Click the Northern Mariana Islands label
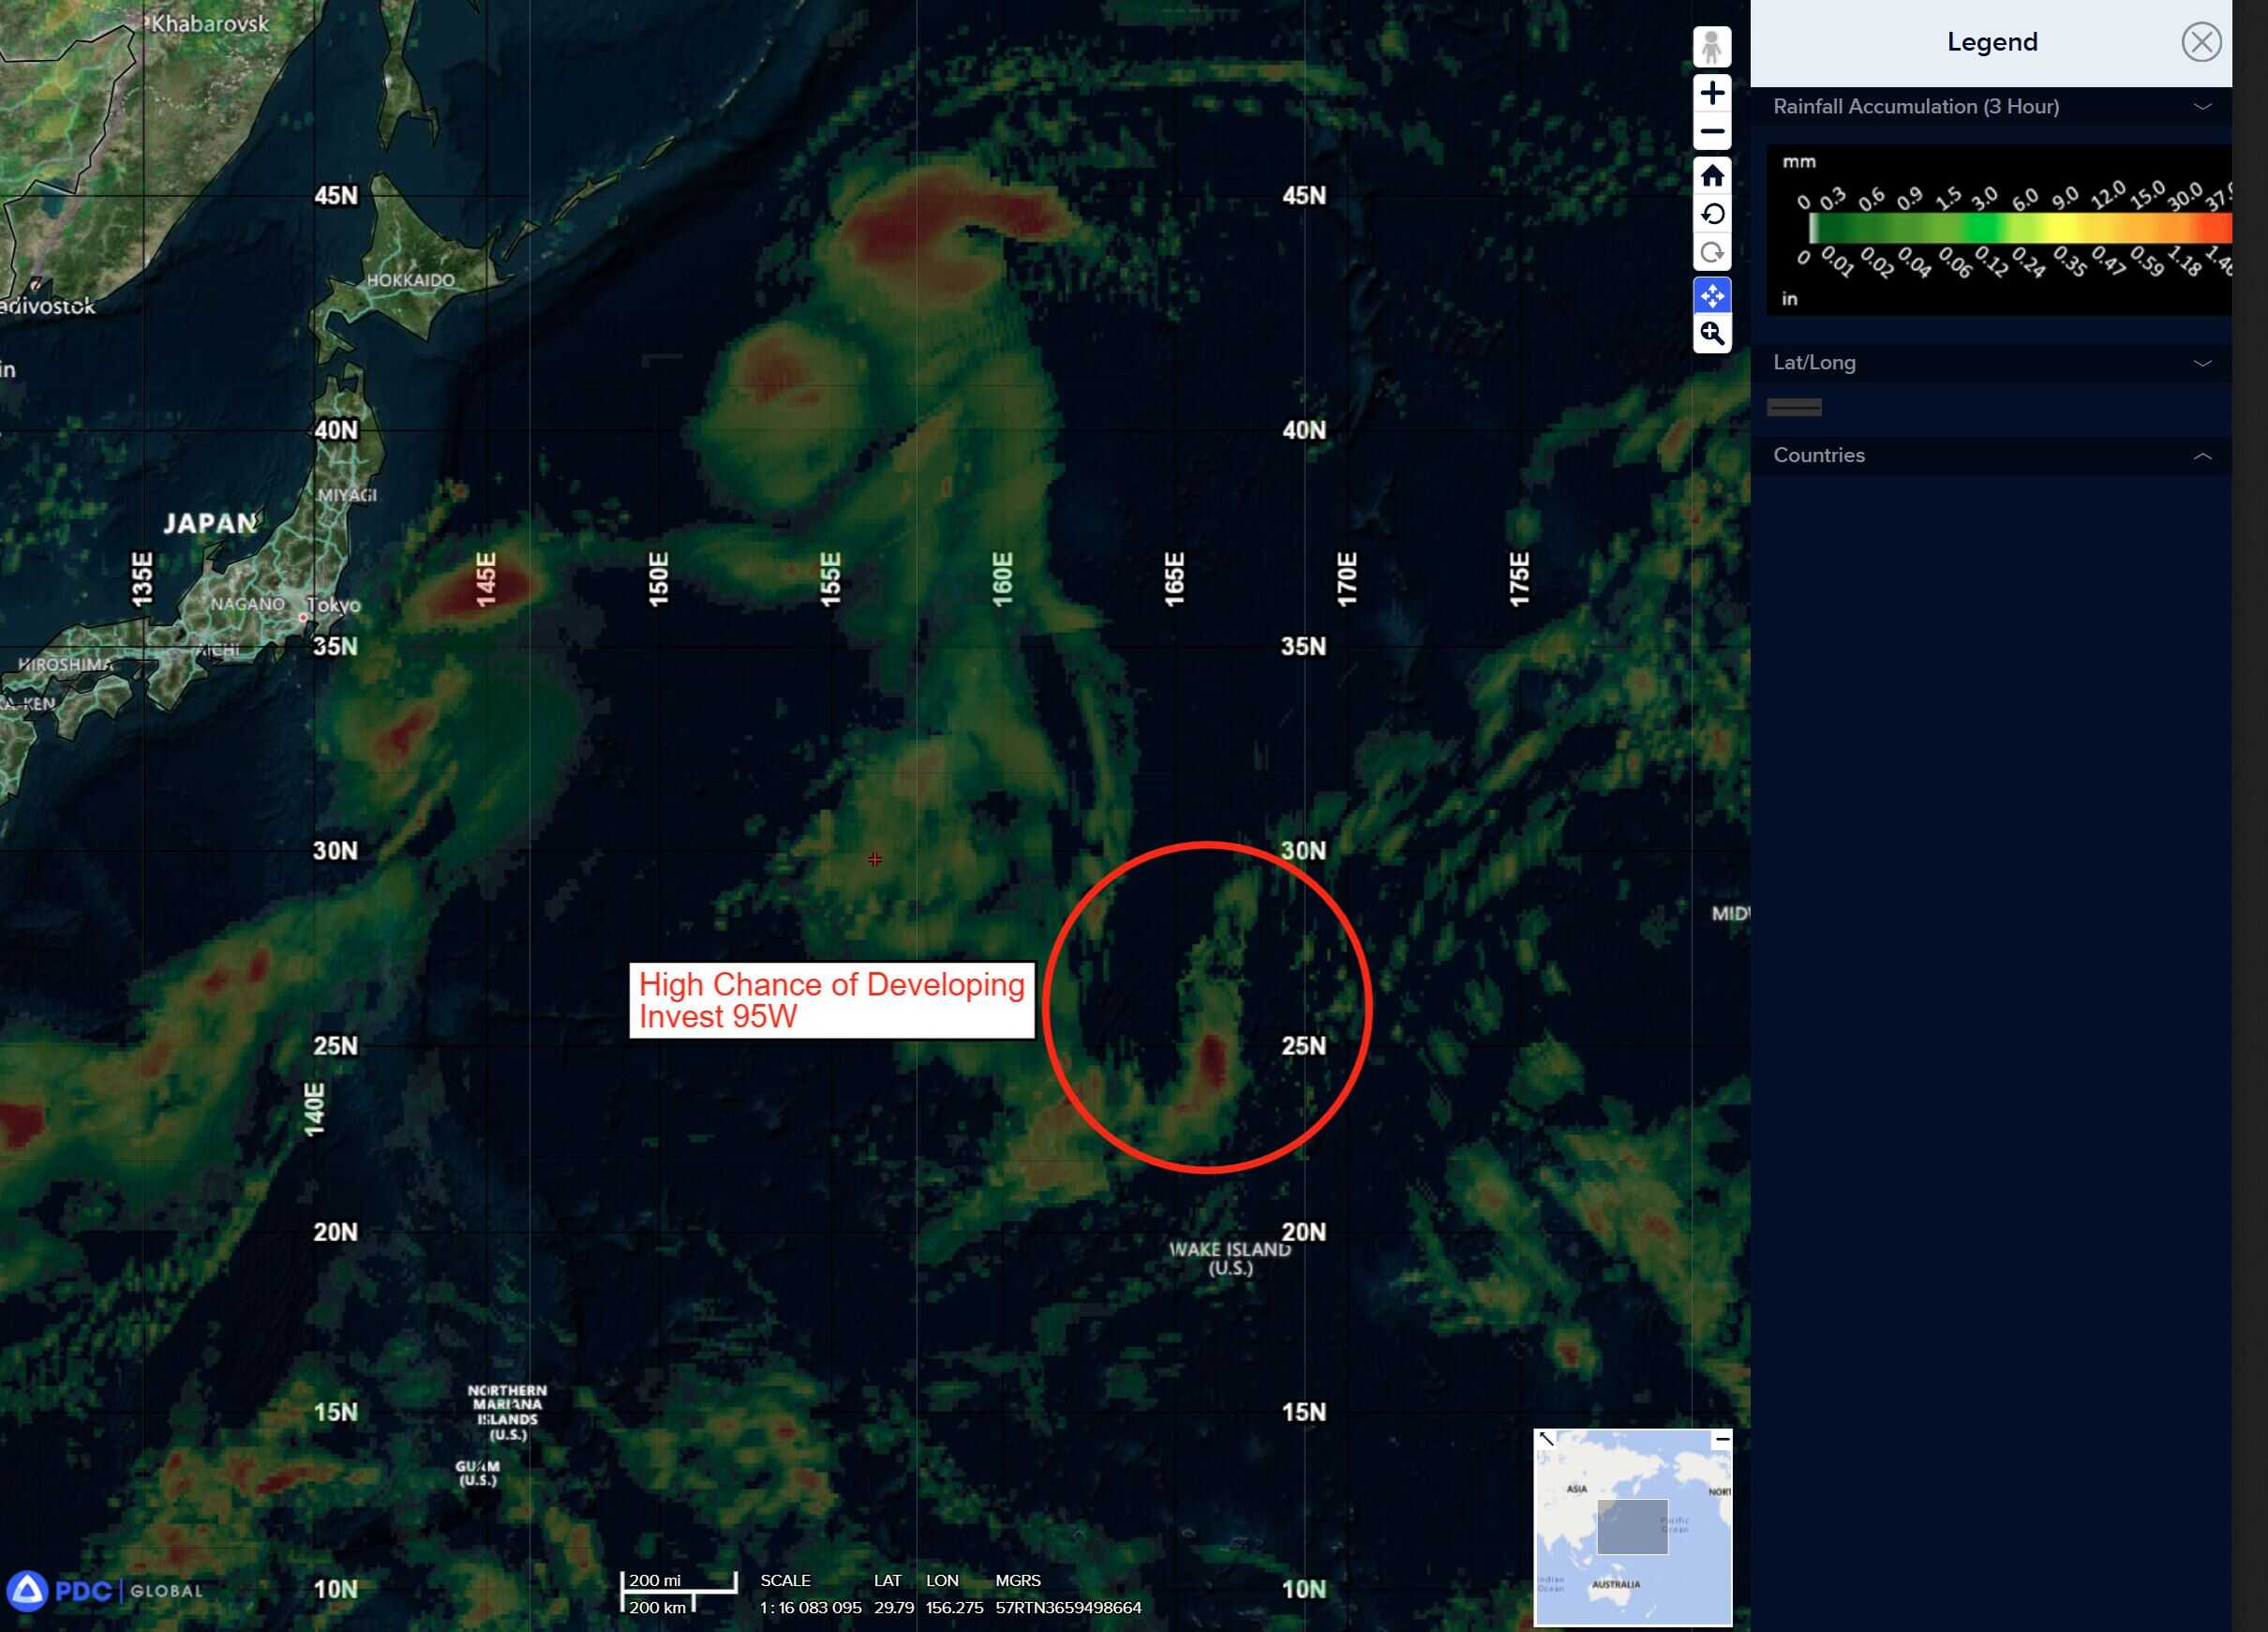Screen dimensions: 2268x1632 [x=507, y=1412]
